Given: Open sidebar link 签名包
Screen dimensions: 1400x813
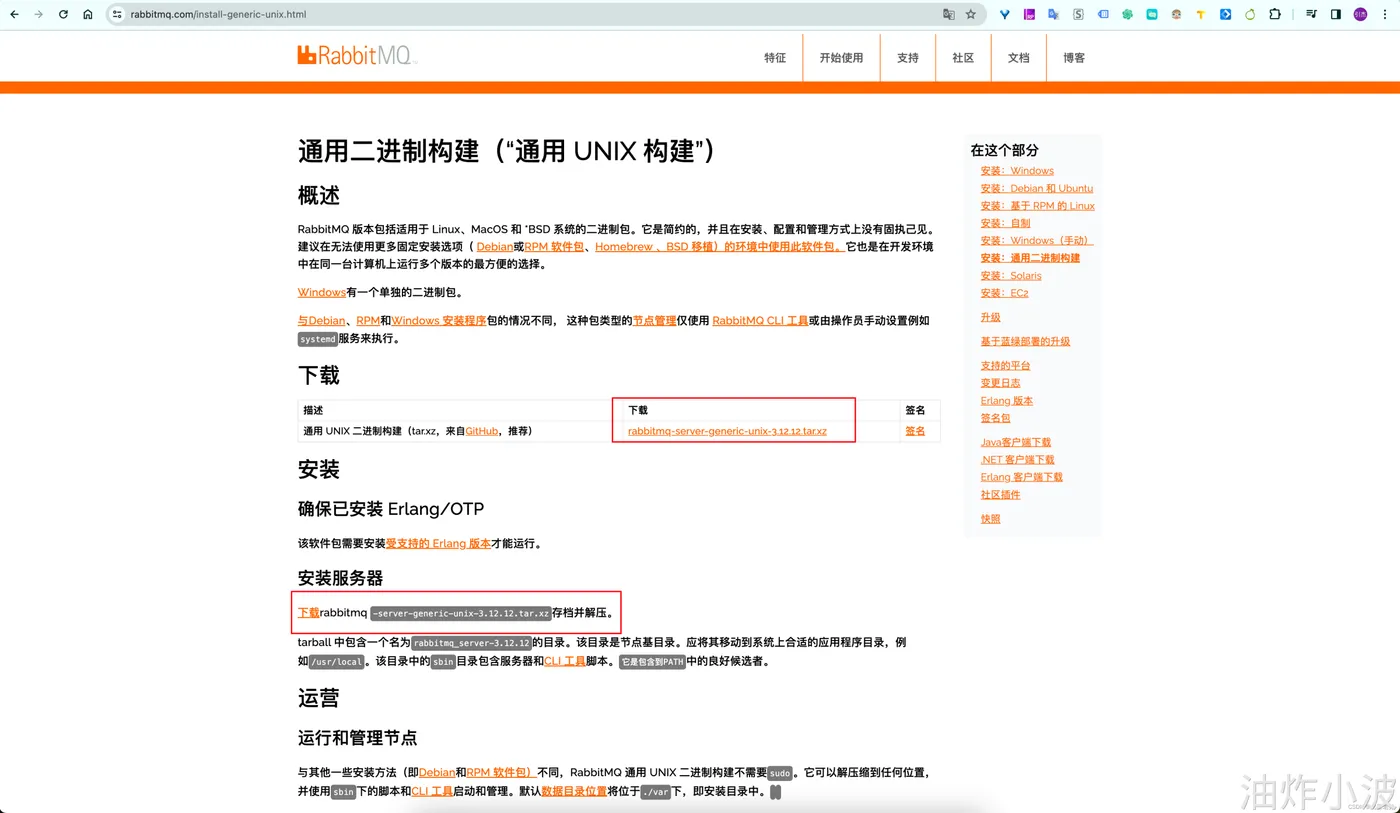Looking at the screenshot, I should tap(995, 418).
